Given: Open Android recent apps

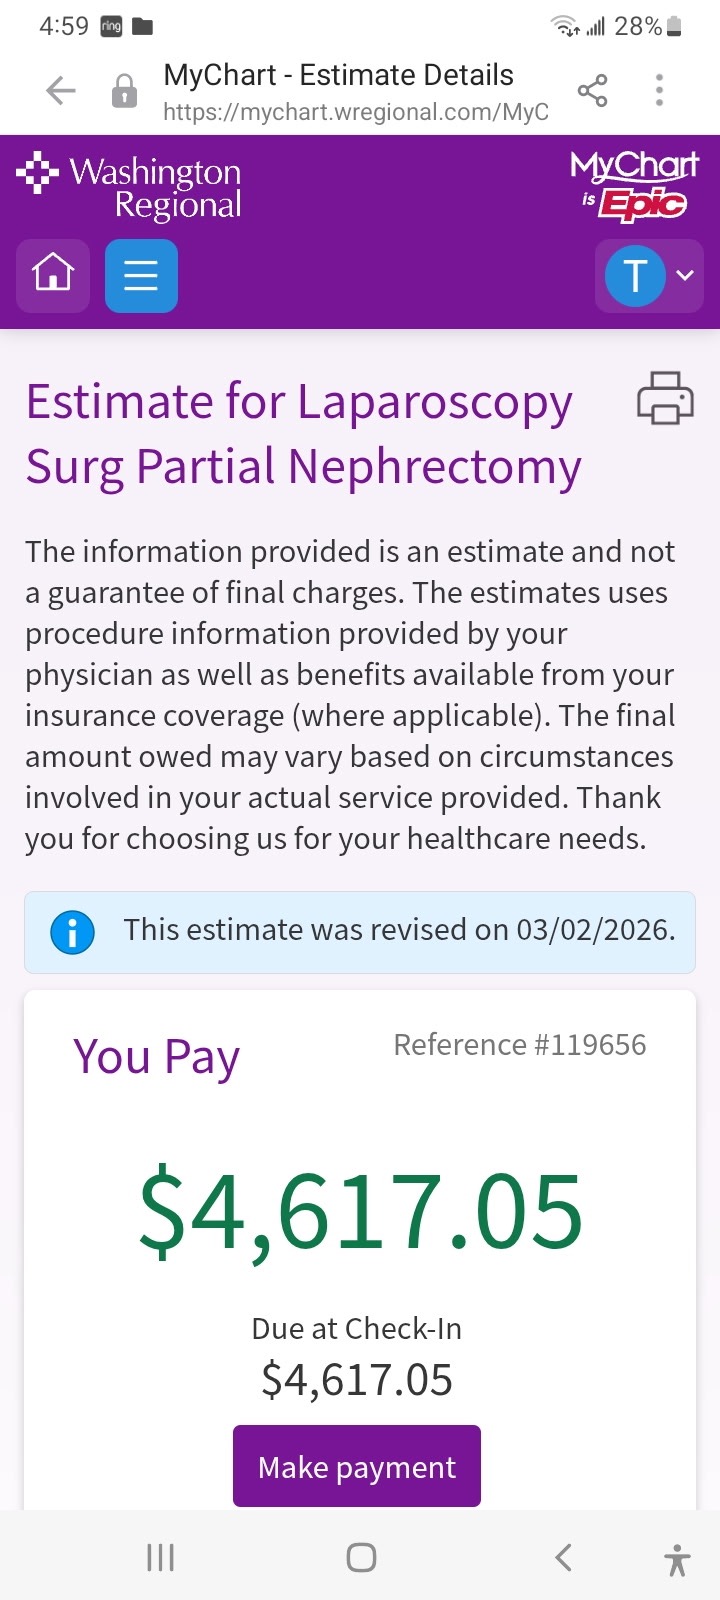Looking at the screenshot, I should [160, 1557].
